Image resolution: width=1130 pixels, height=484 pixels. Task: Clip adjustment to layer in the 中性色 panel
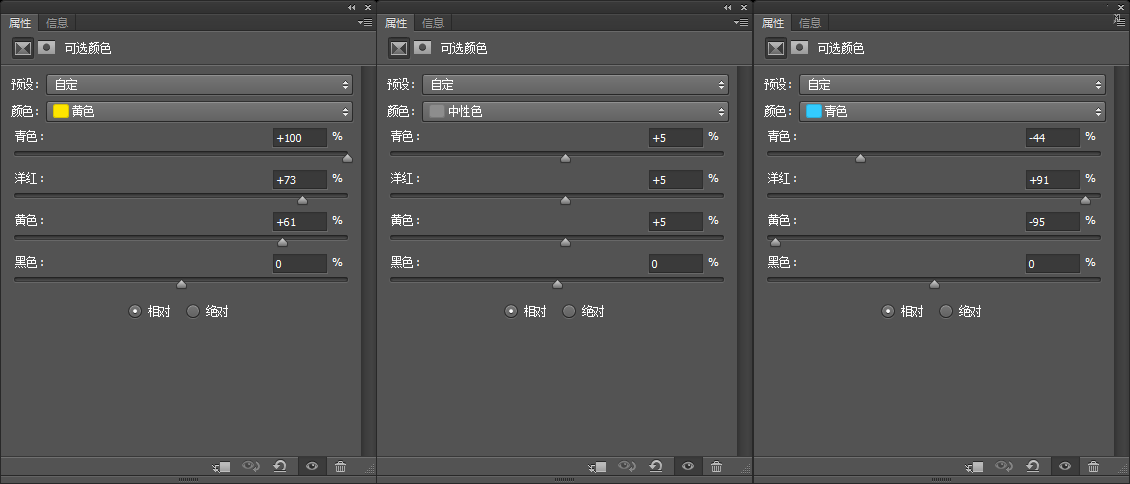(597, 467)
